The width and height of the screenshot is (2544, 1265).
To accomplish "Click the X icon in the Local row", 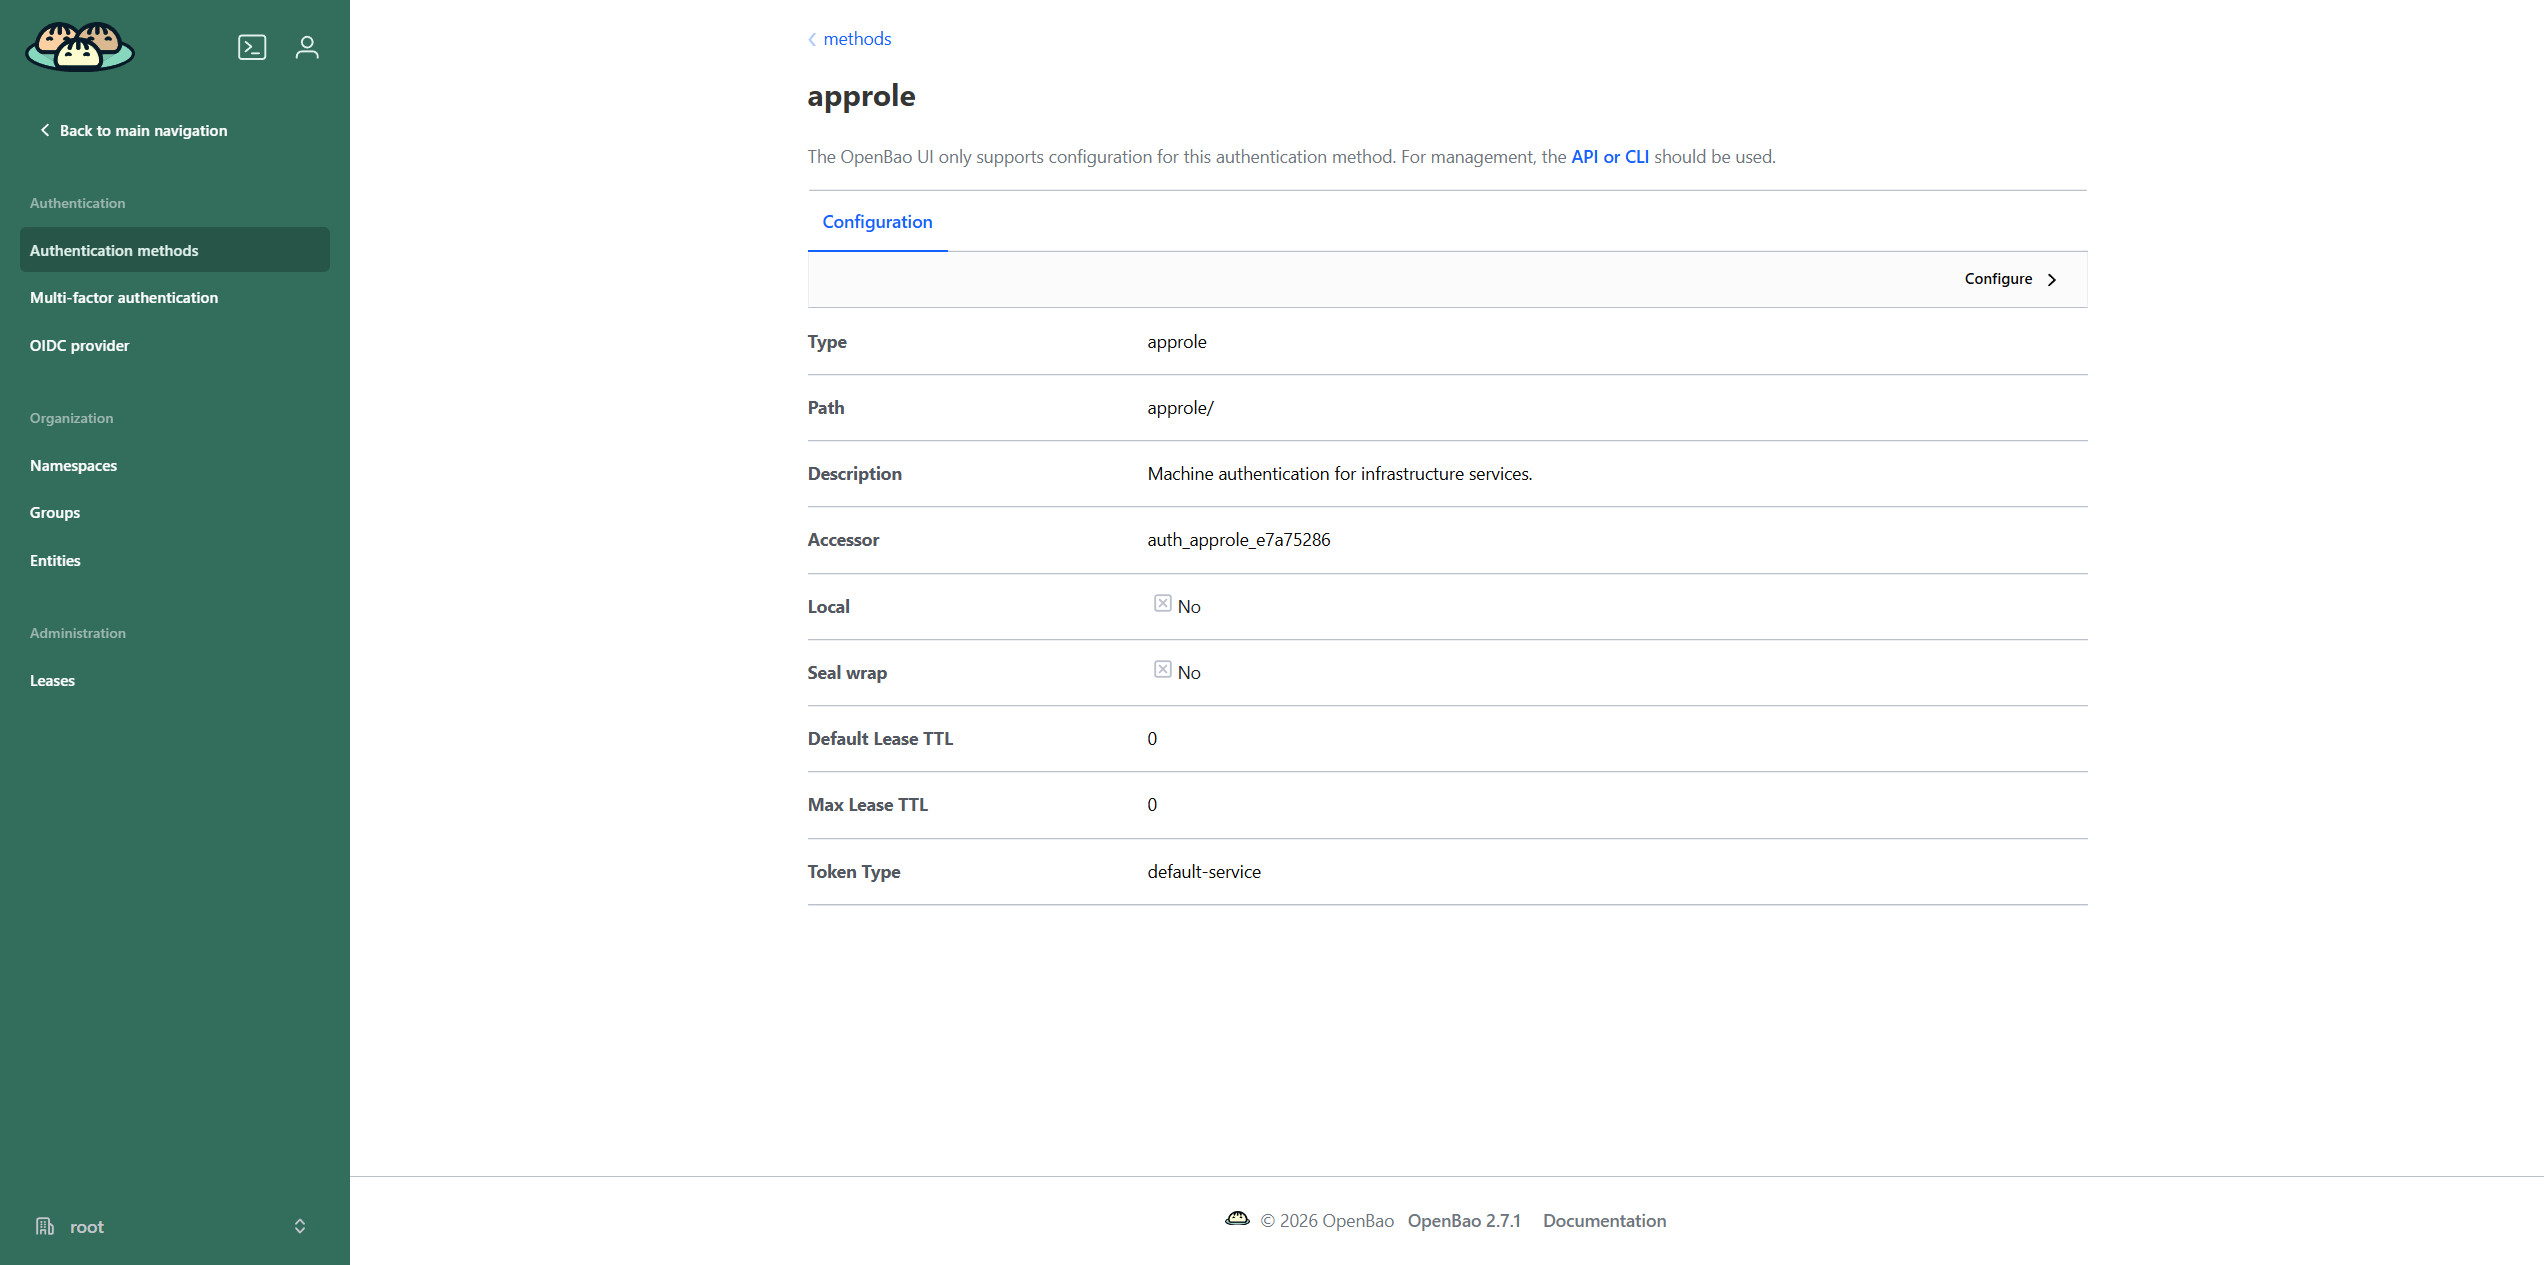I will click(x=1162, y=603).
